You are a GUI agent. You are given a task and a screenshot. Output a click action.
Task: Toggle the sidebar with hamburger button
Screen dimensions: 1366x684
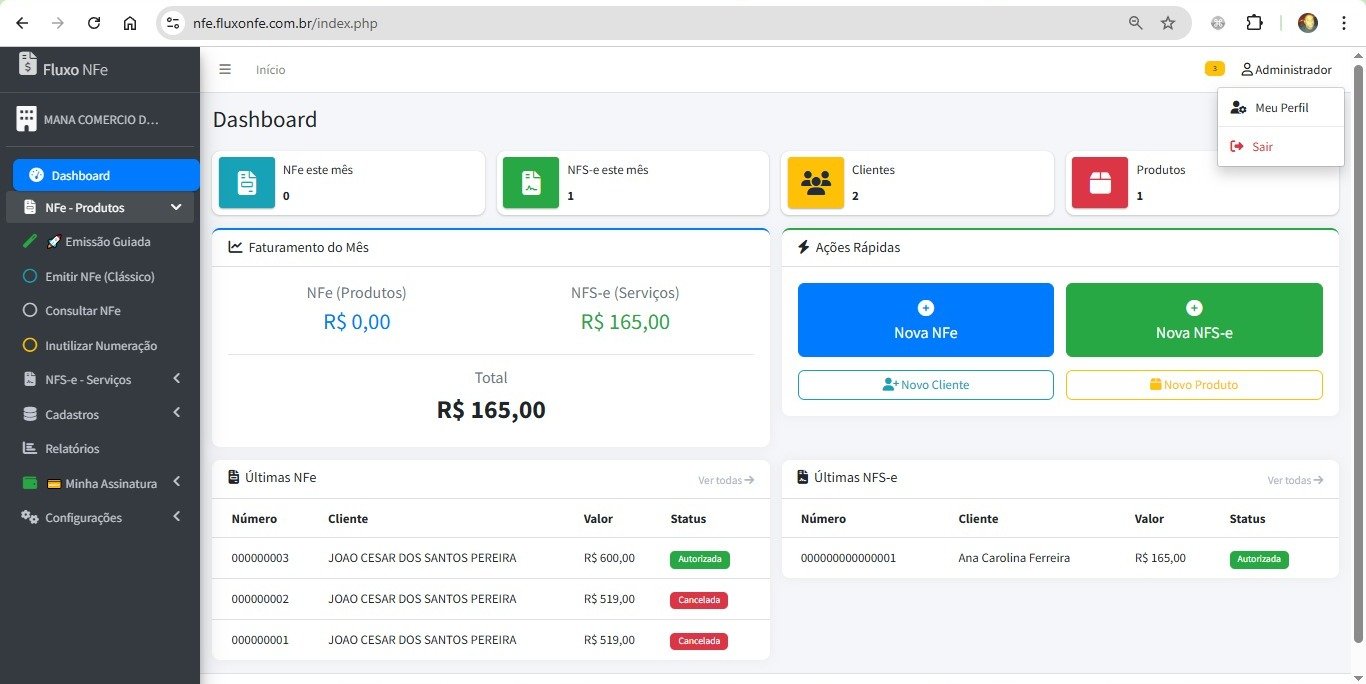point(225,69)
